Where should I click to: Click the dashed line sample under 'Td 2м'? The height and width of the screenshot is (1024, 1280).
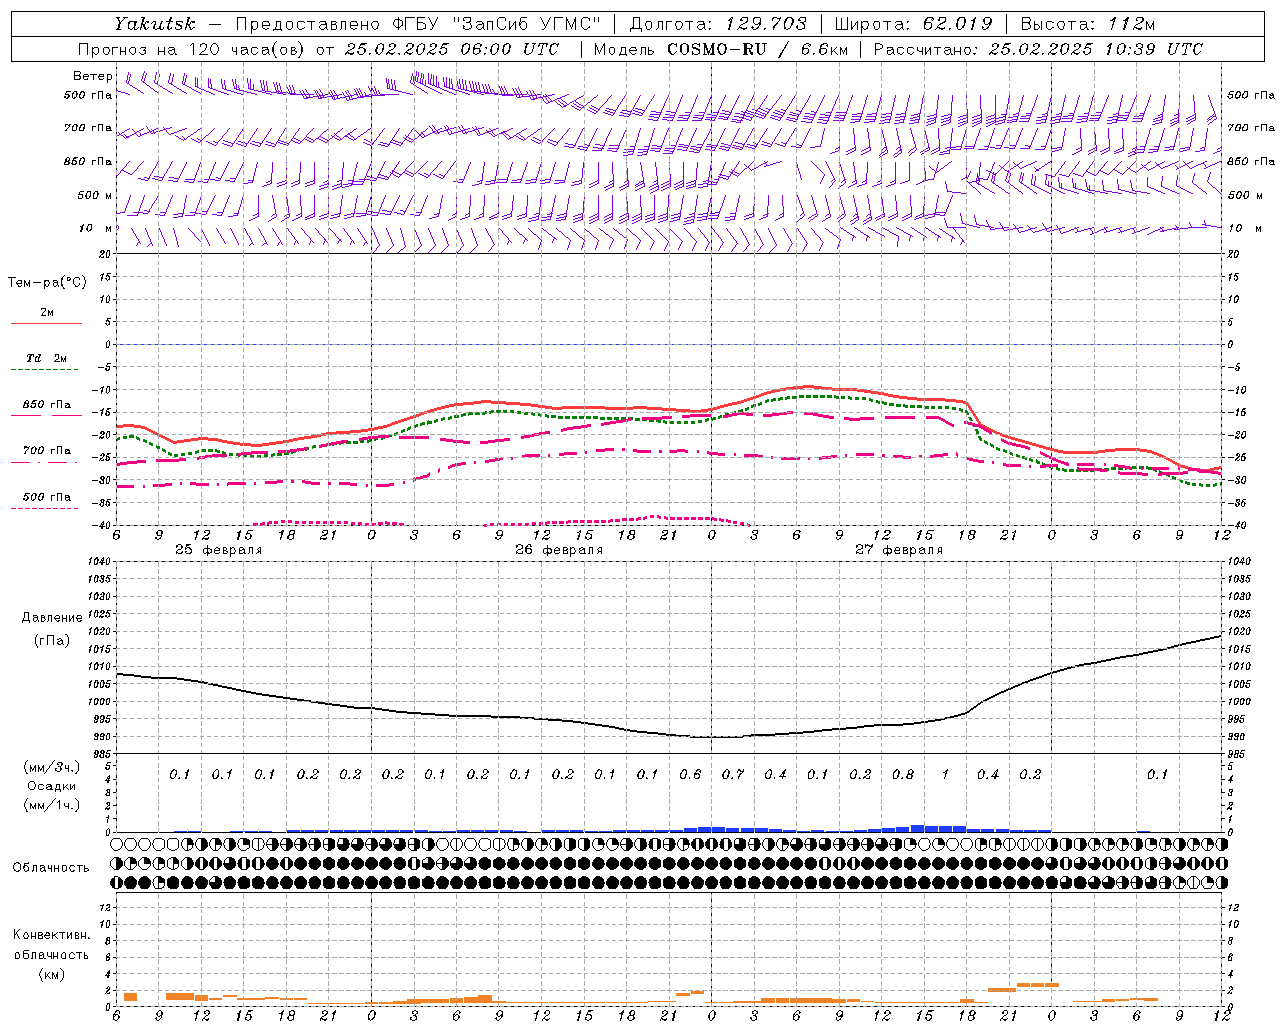[x=45, y=370]
